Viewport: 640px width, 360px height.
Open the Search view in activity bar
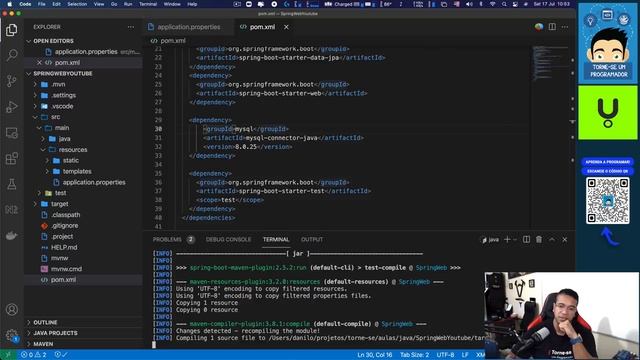pyautogui.click(x=11, y=55)
